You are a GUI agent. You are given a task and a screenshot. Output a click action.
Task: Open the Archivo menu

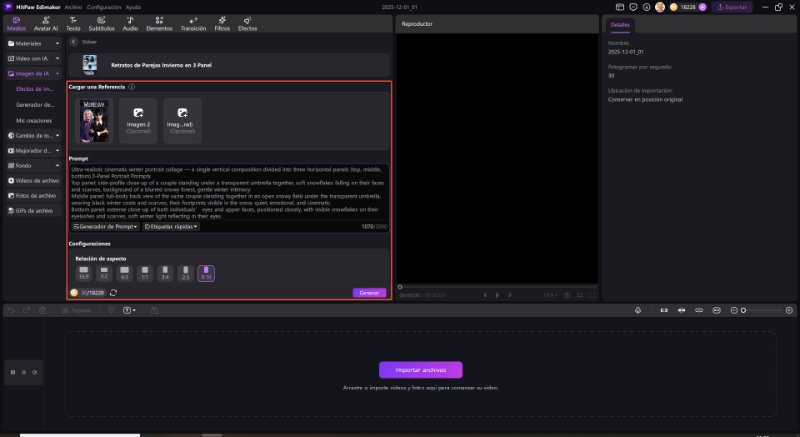73,7
